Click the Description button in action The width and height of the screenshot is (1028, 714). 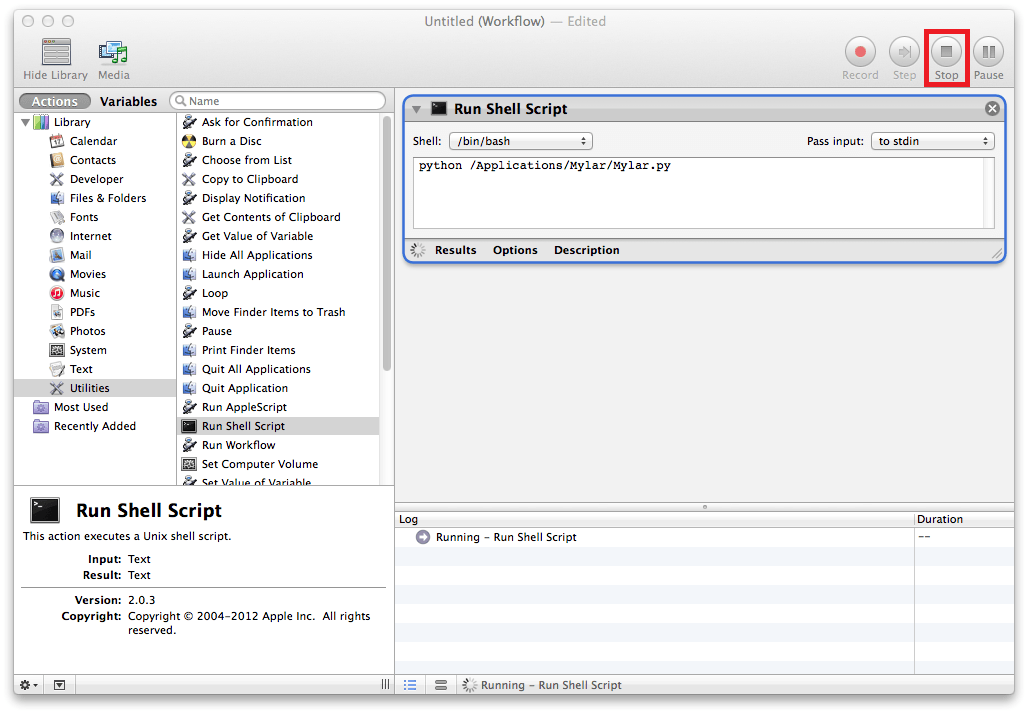586,250
